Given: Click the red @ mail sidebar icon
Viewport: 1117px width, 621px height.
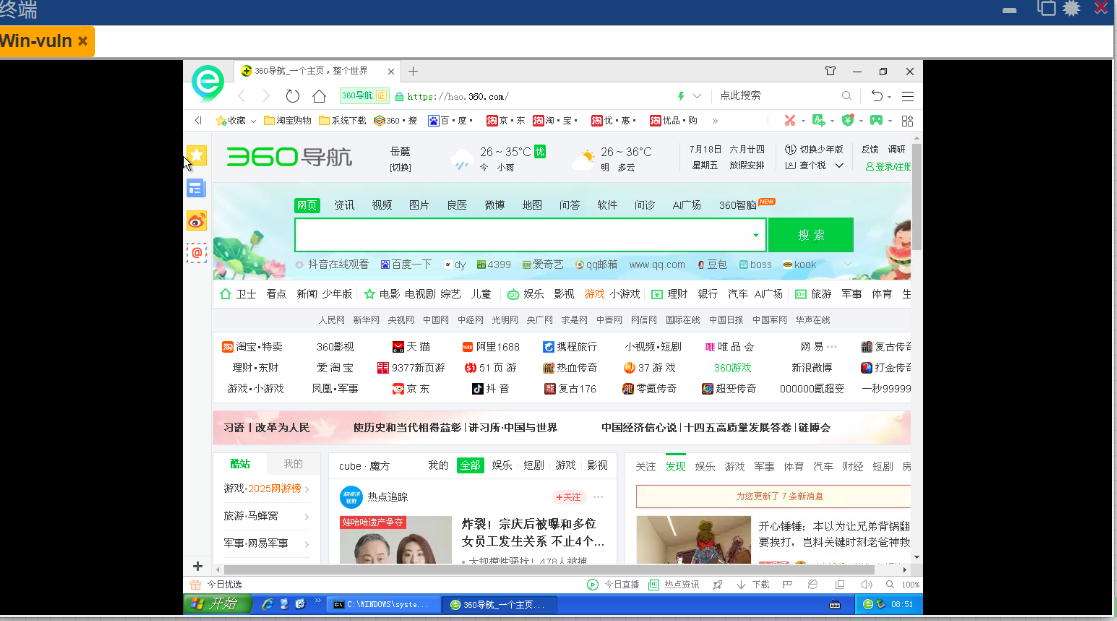Looking at the screenshot, I should coord(197,253).
